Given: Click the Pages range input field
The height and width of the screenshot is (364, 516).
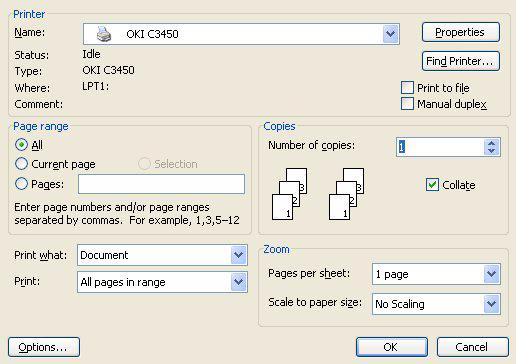Looking at the screenshot, I should [161, 184].
